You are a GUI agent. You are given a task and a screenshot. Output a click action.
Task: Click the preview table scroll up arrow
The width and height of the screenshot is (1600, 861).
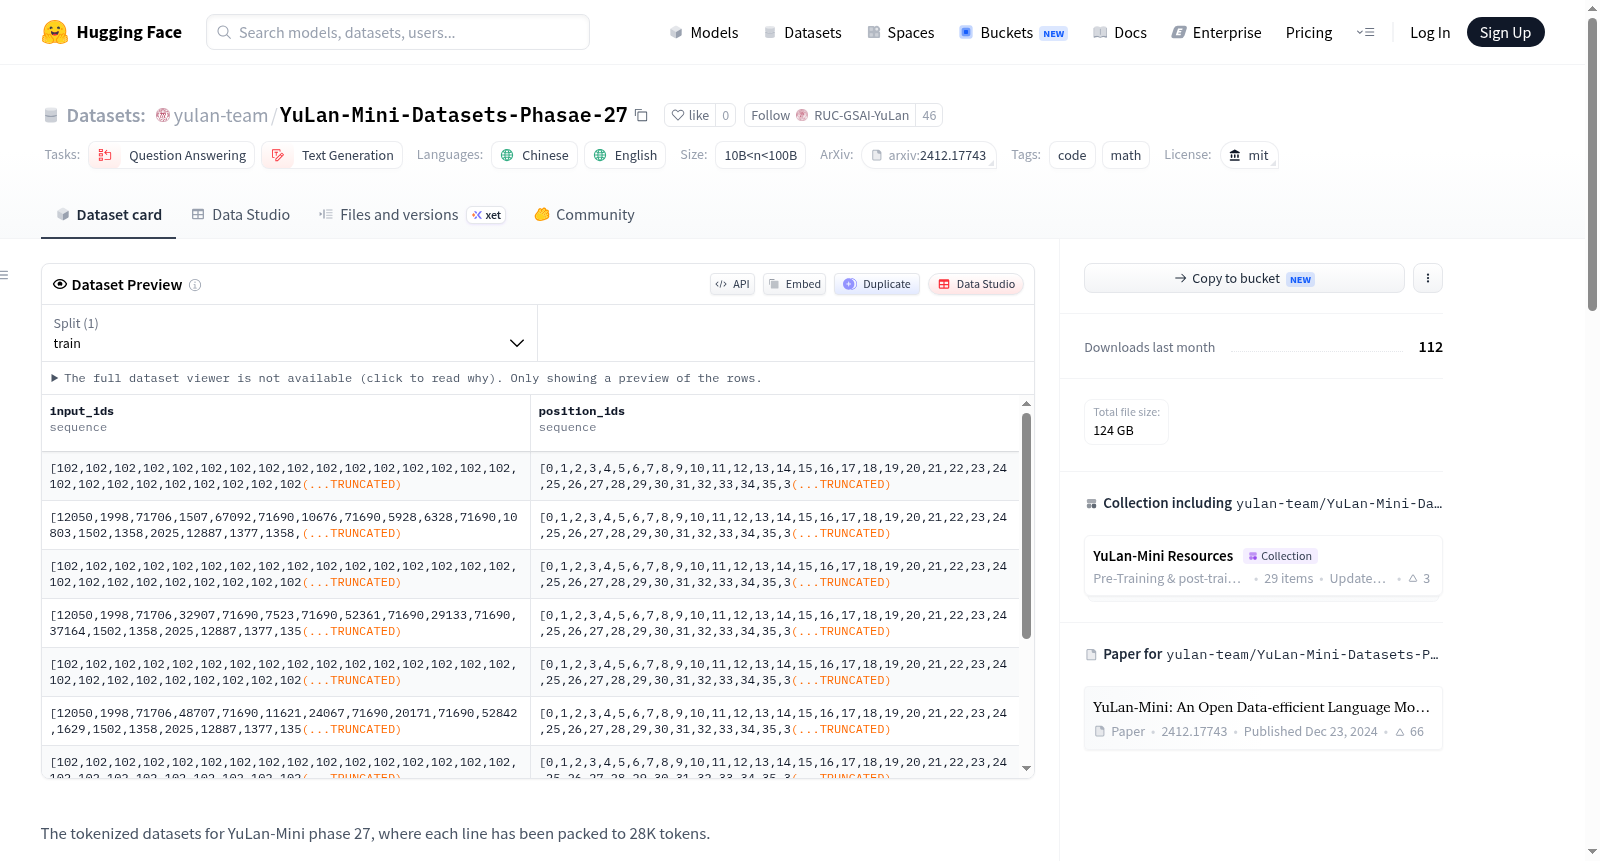tap(1026, 404)
